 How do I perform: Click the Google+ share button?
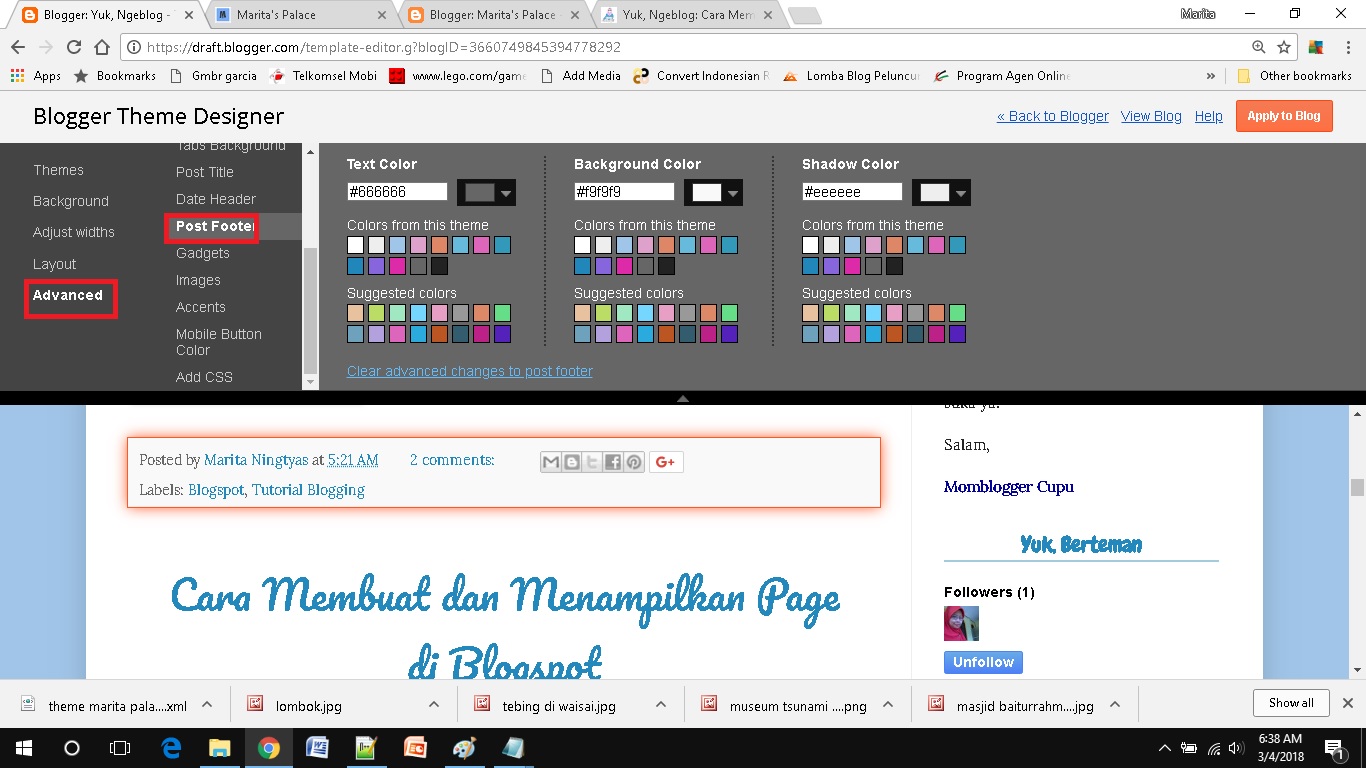pyautogui.click(x=667, y=462)
